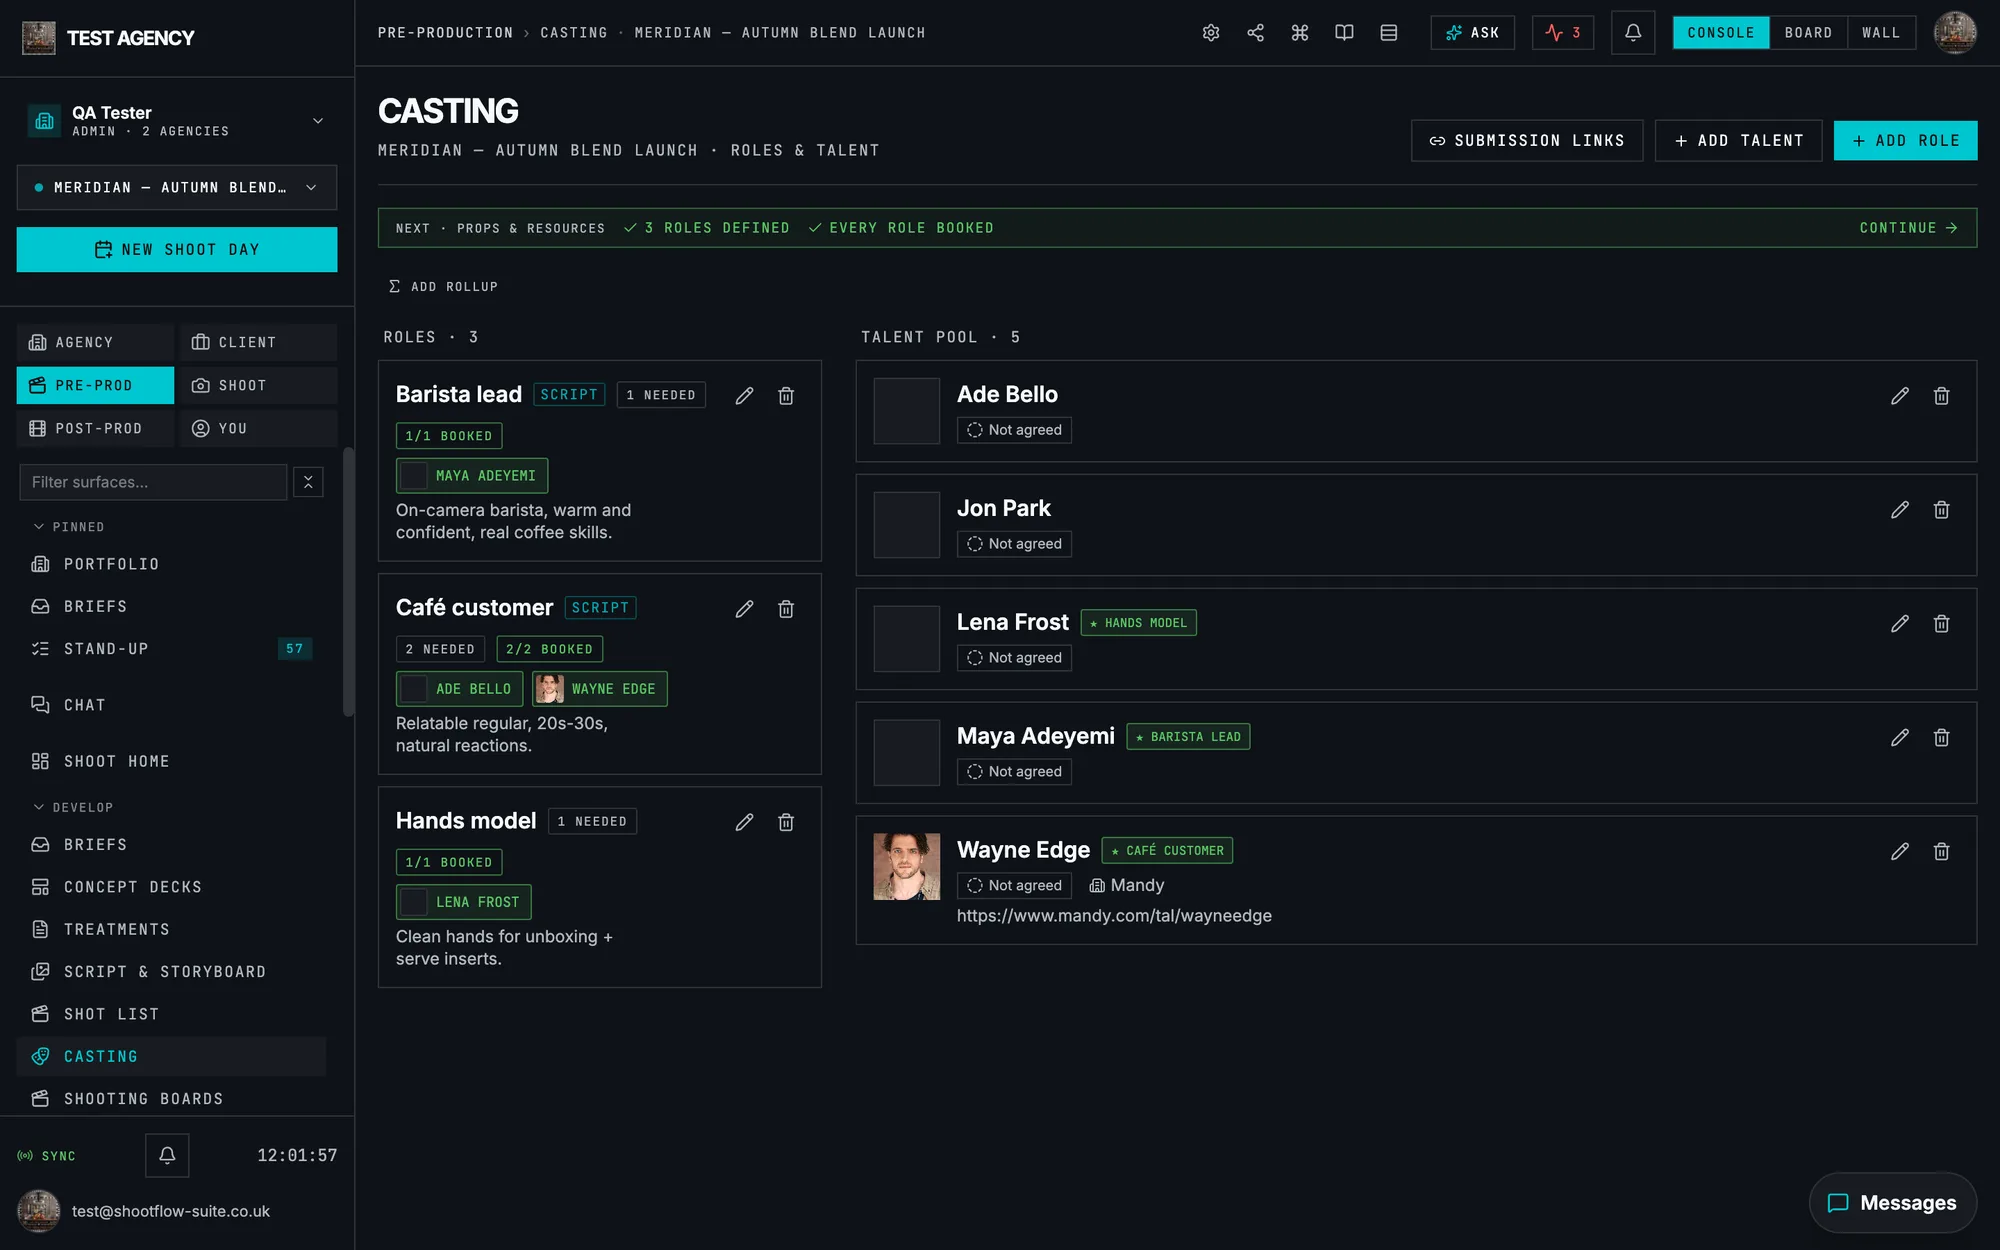Open notifications bell in top bar
2000x1250 pixels.
[x=1633, y=33]
